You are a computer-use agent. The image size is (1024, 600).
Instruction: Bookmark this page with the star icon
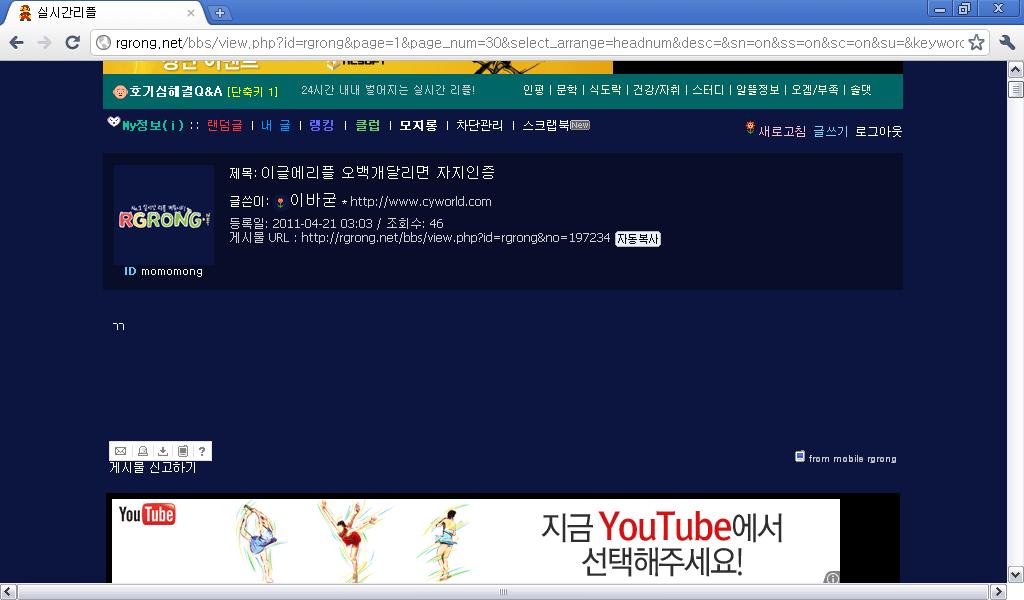pyautogui.click(x=976, y=42)
